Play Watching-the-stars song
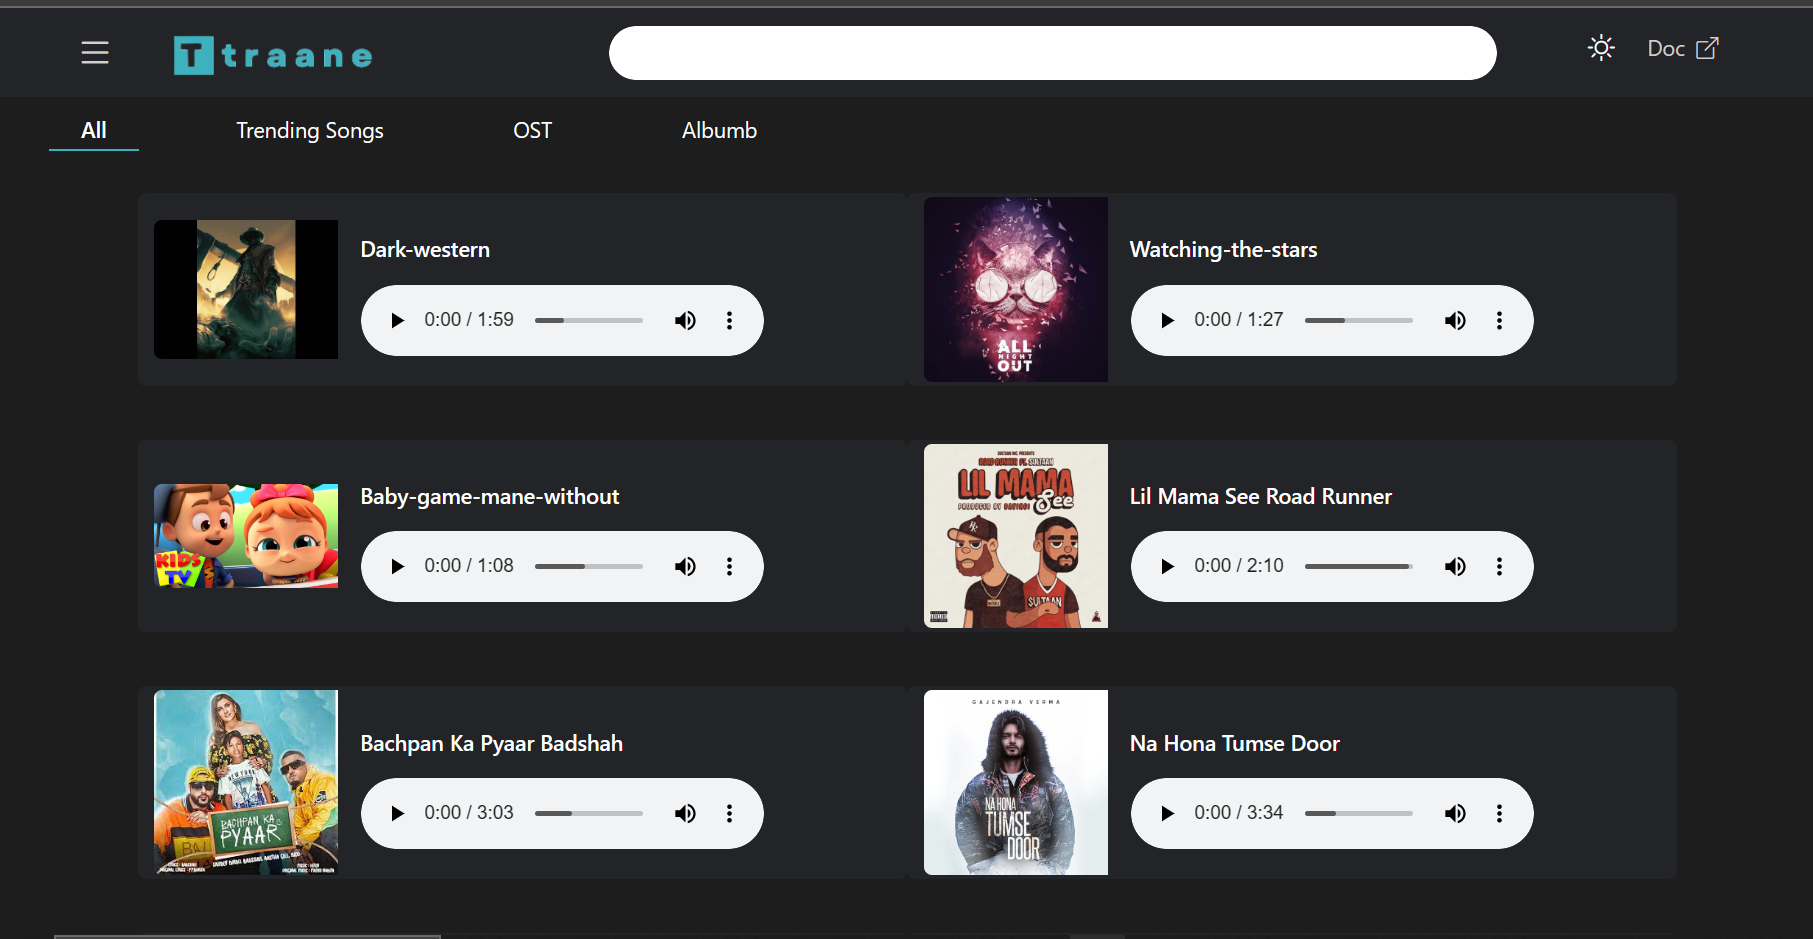The height and width of the screenshot is (939, 1813). 1167,320
